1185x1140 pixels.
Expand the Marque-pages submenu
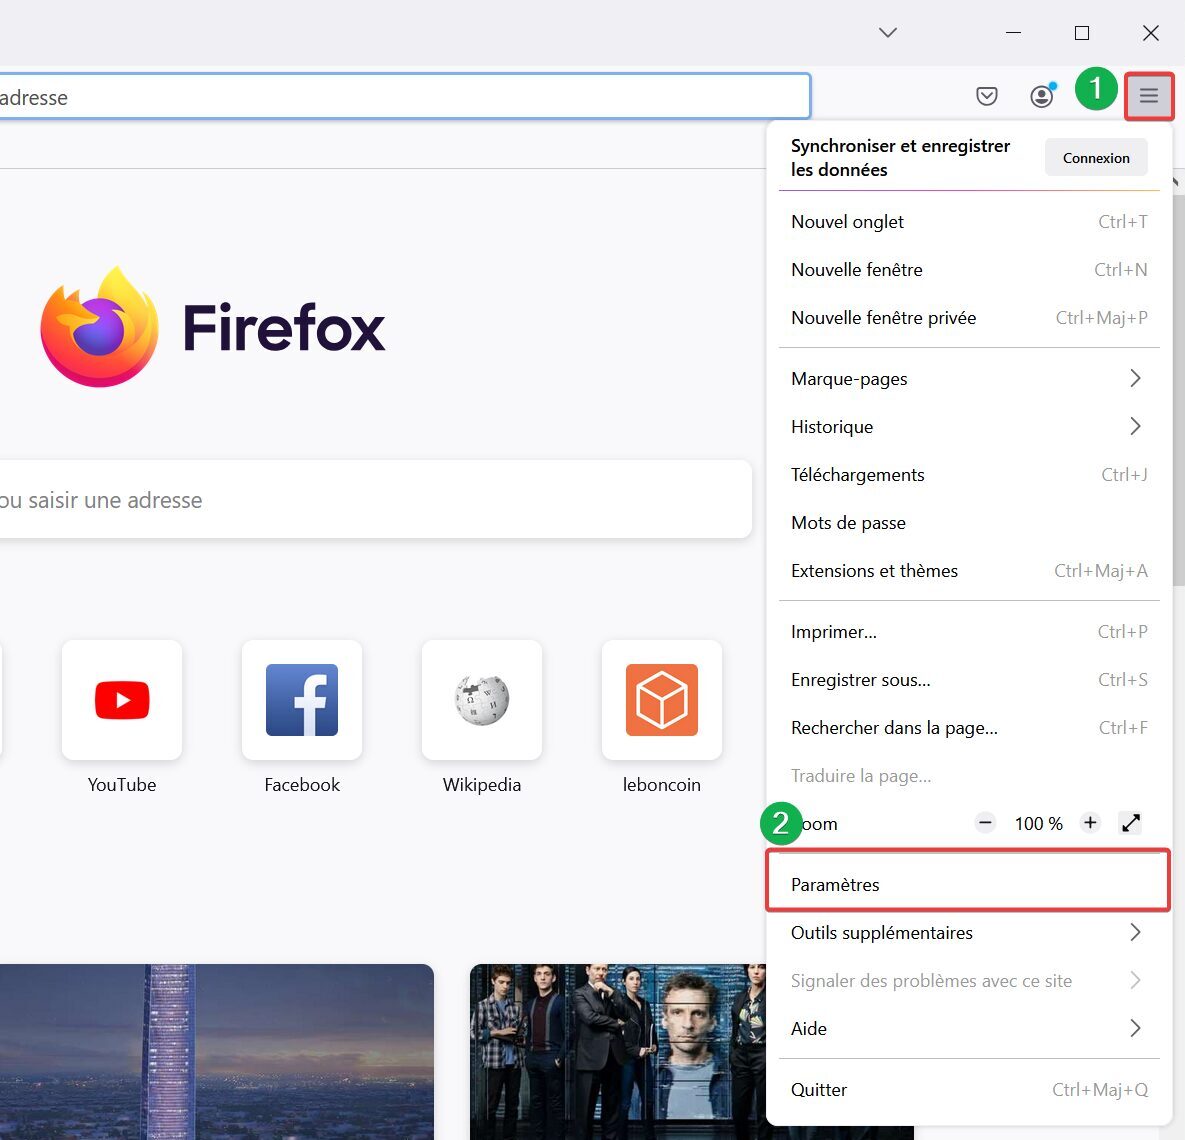[969, 379]
